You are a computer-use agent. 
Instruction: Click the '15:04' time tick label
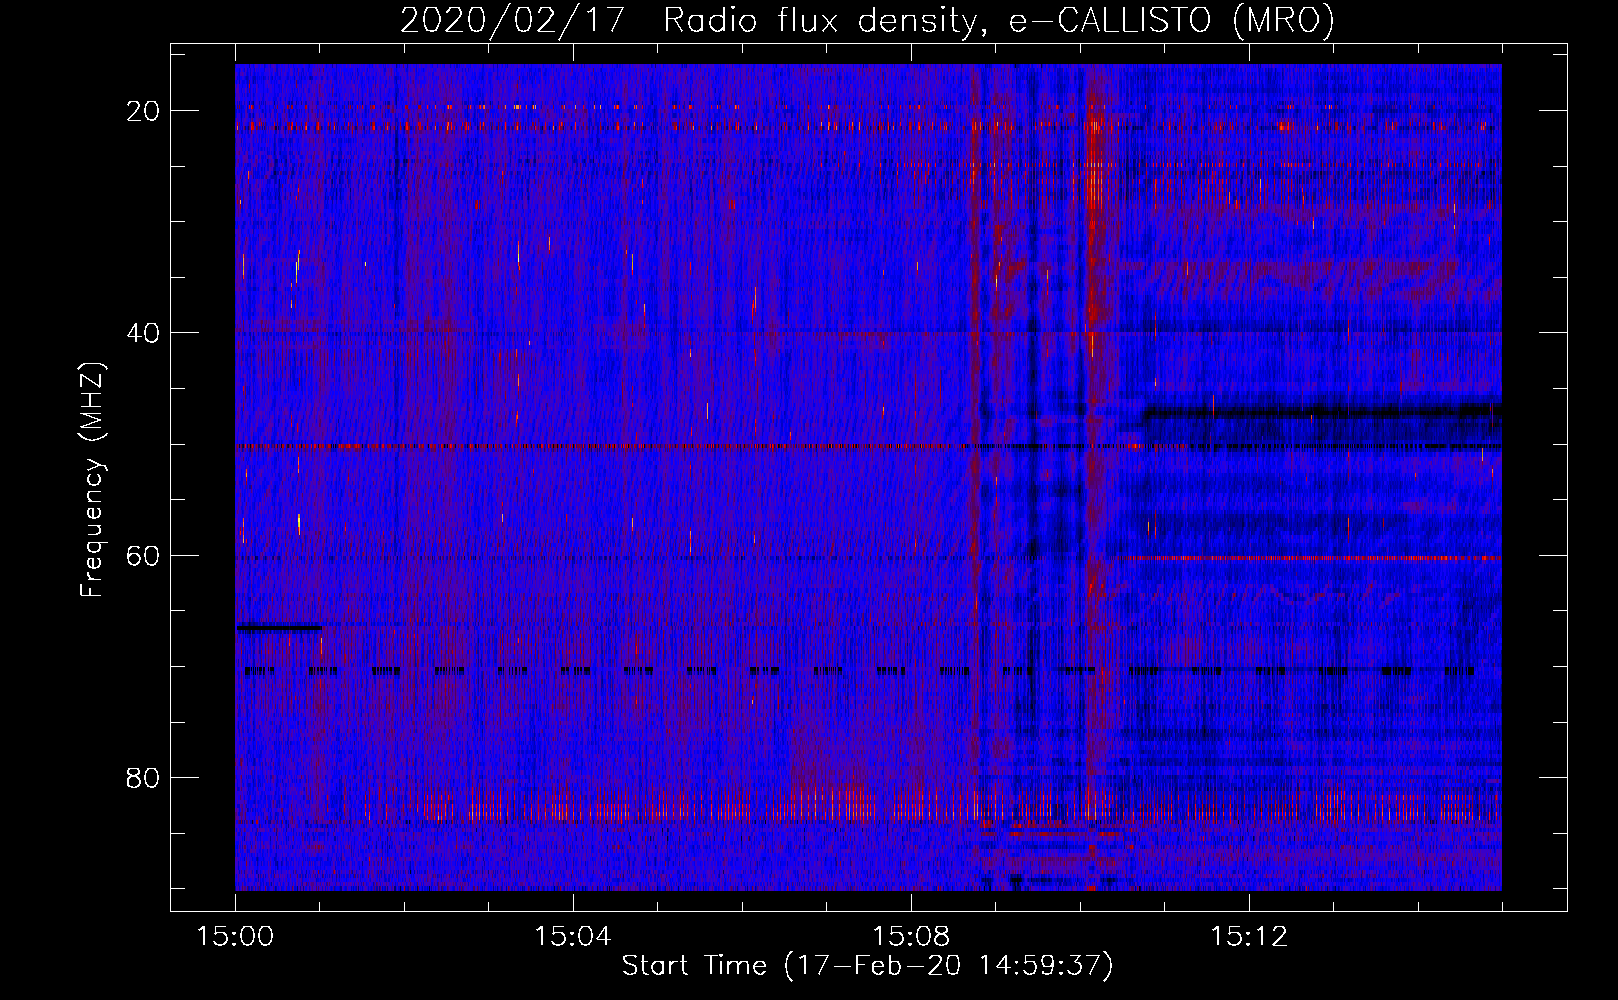coord(572,937)
